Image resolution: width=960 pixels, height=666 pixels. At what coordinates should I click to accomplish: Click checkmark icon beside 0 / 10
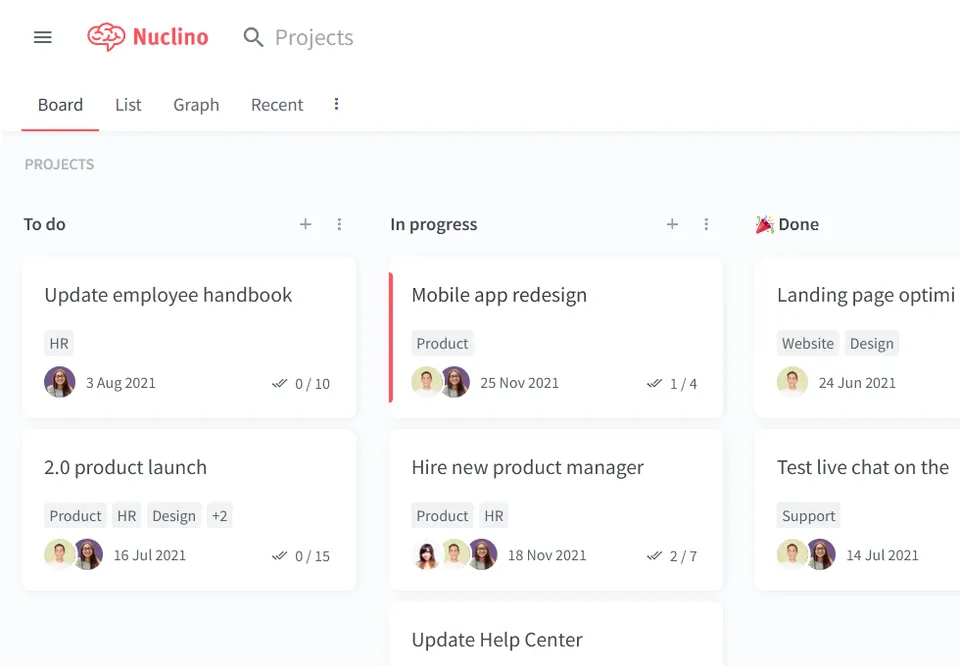[x=279, y=383]
